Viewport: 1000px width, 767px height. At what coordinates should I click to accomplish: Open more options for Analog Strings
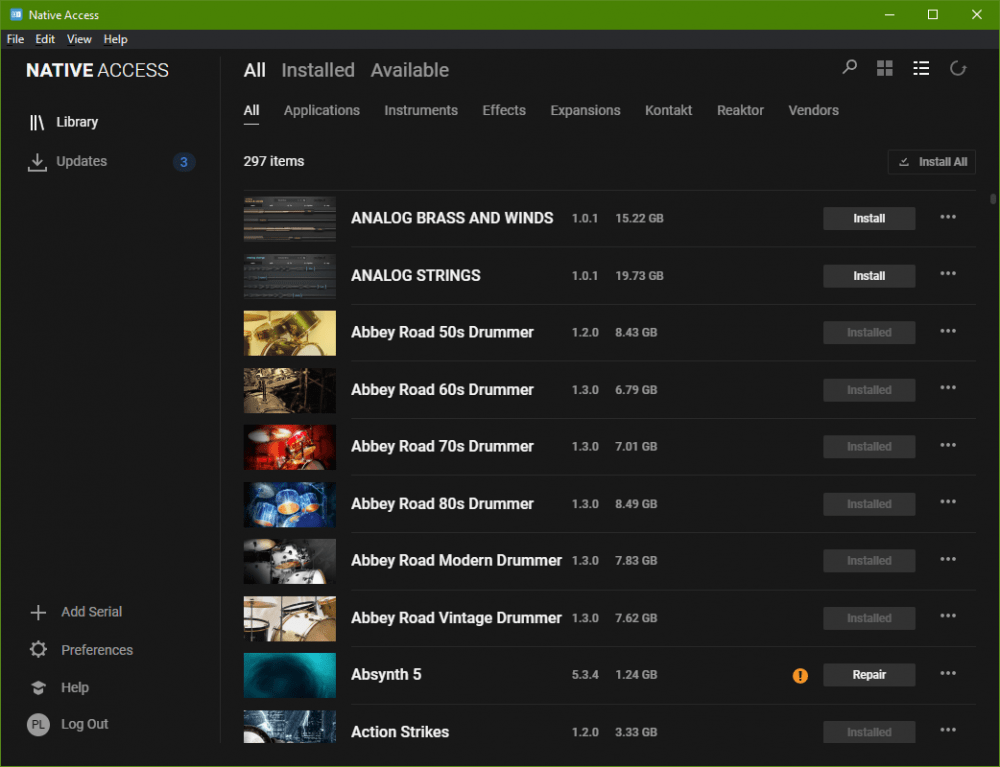pos(948,274)
